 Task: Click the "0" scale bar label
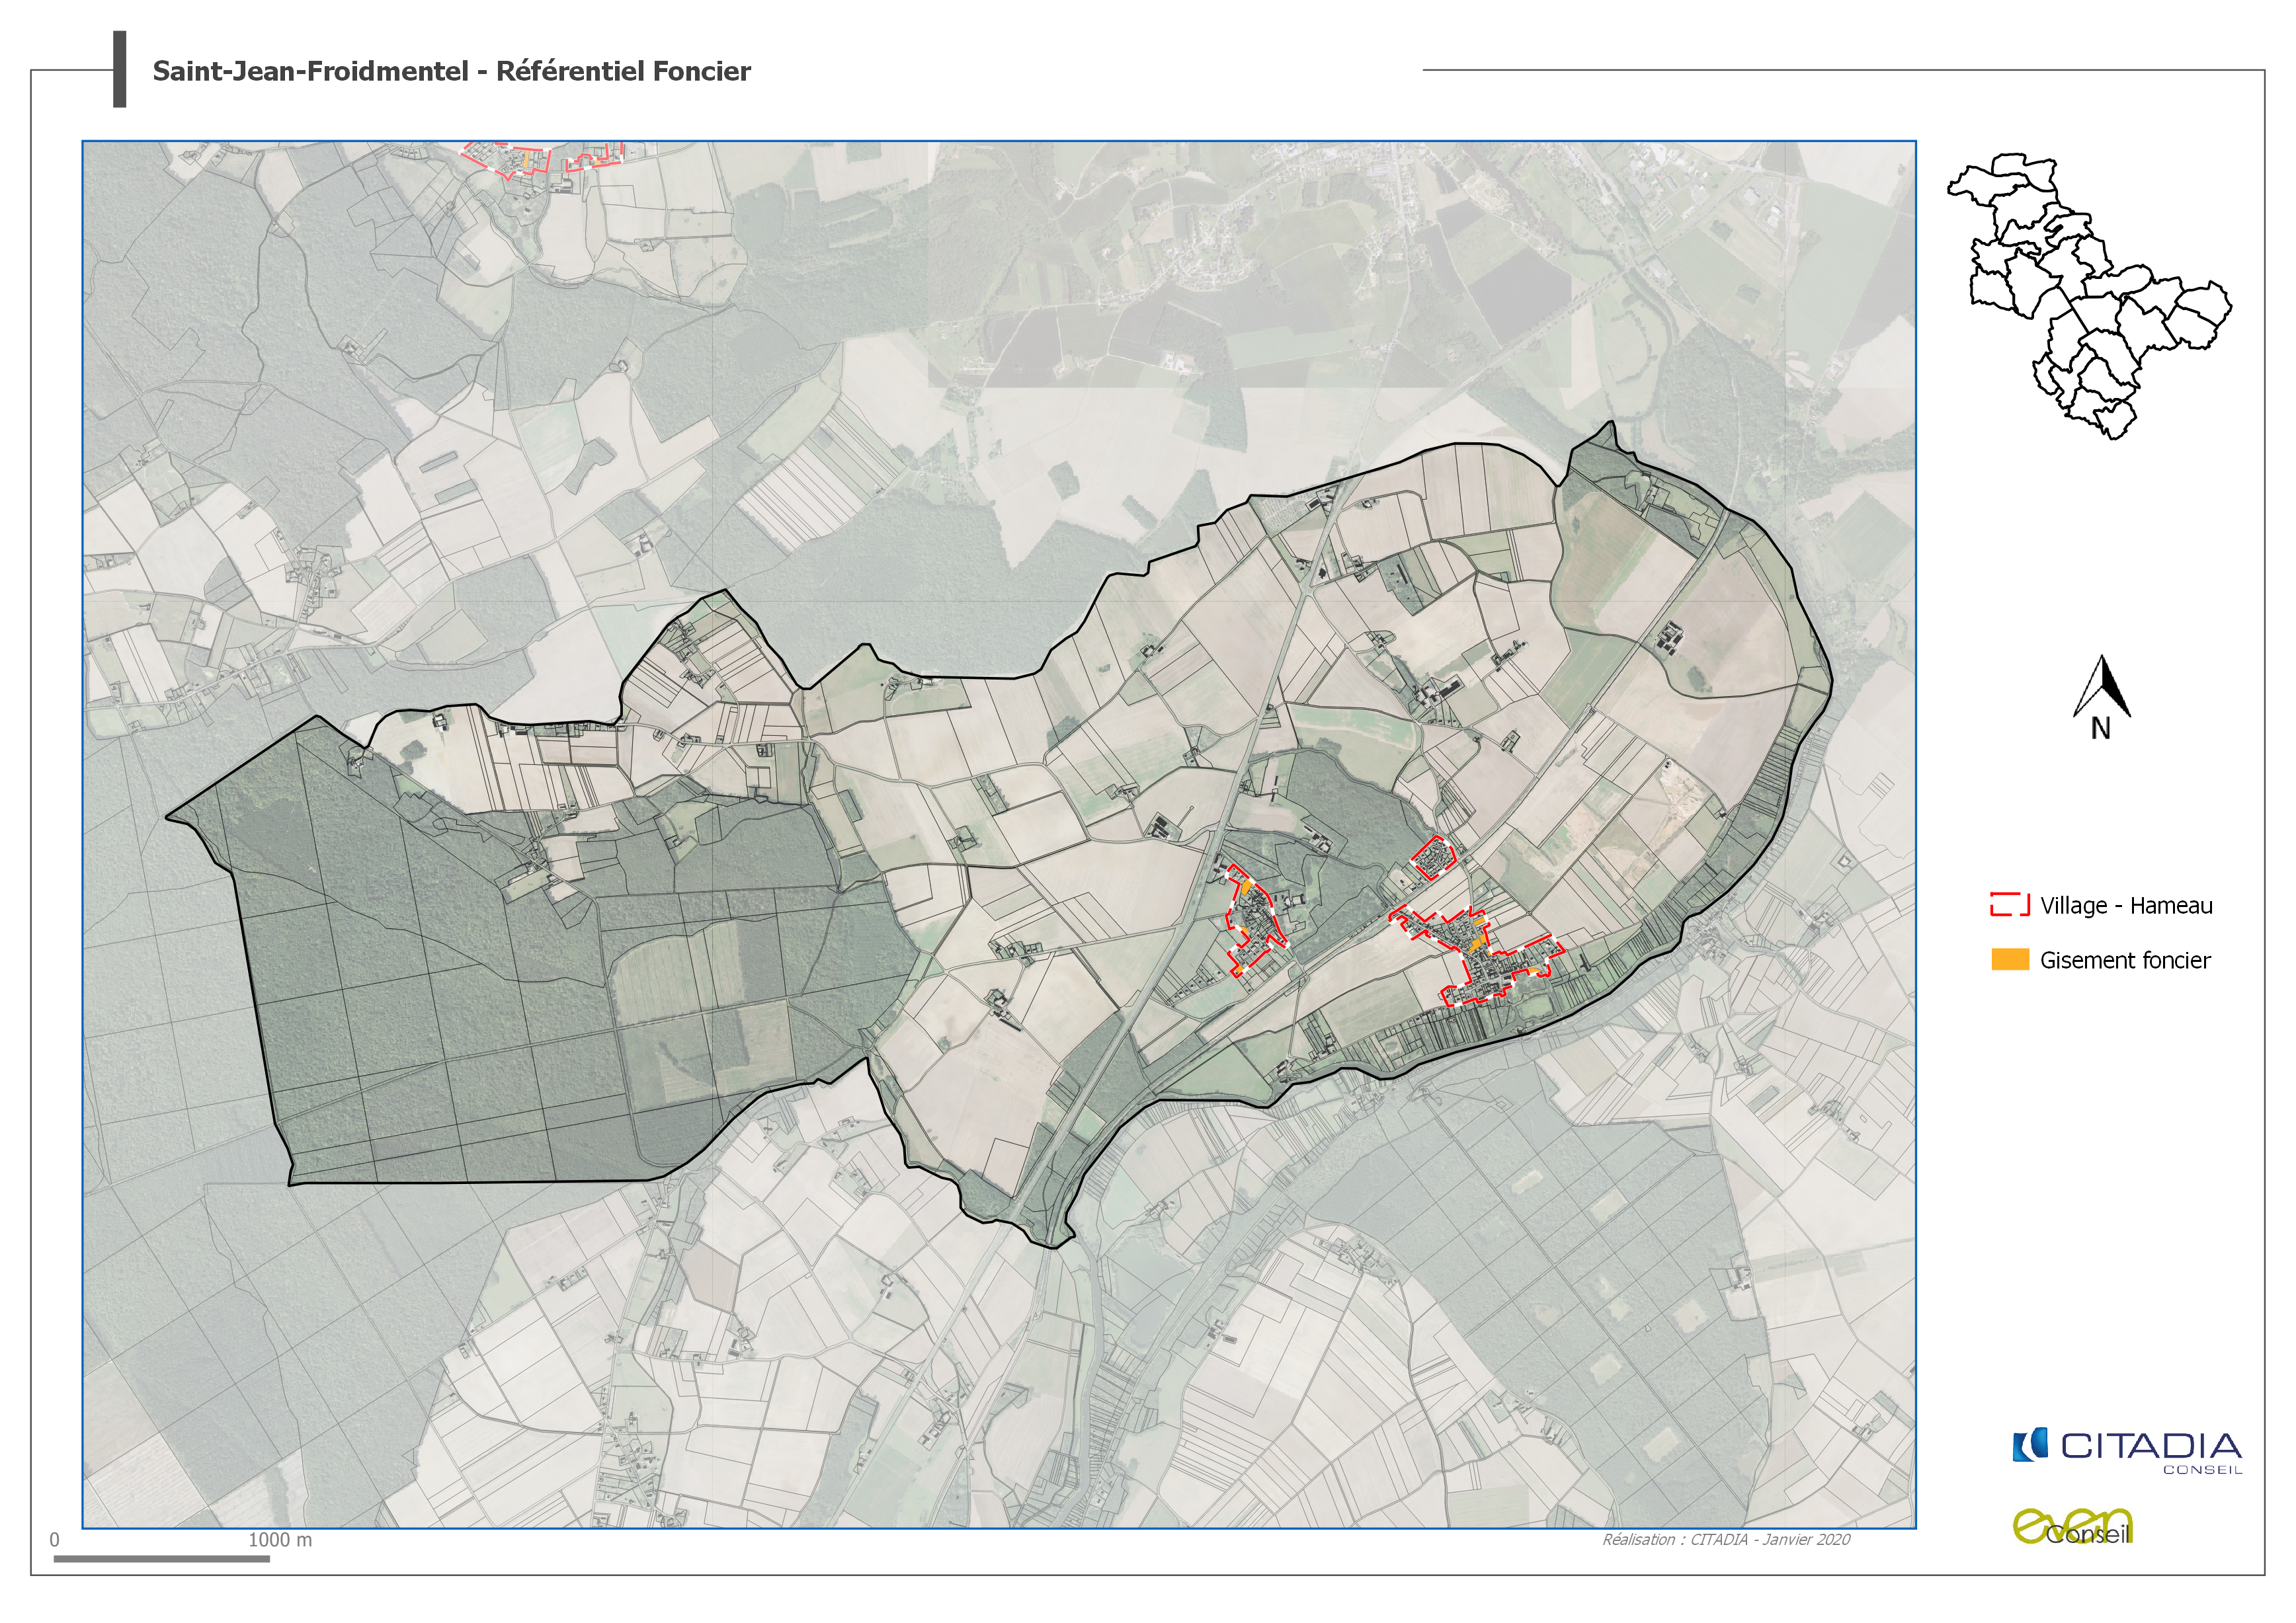(55, 1540)
